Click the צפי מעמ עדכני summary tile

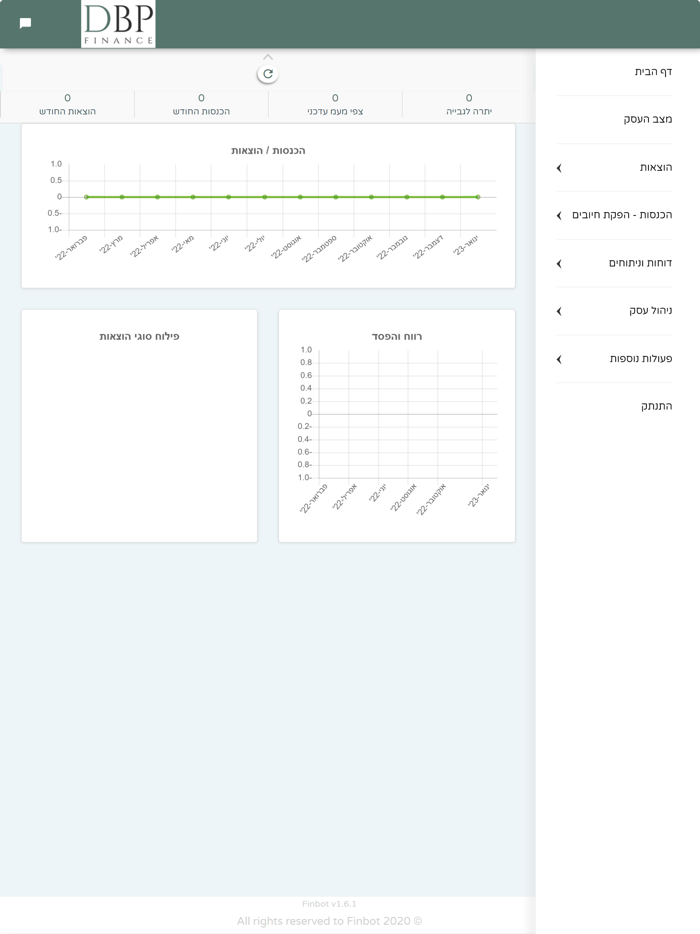coord(335,104)
